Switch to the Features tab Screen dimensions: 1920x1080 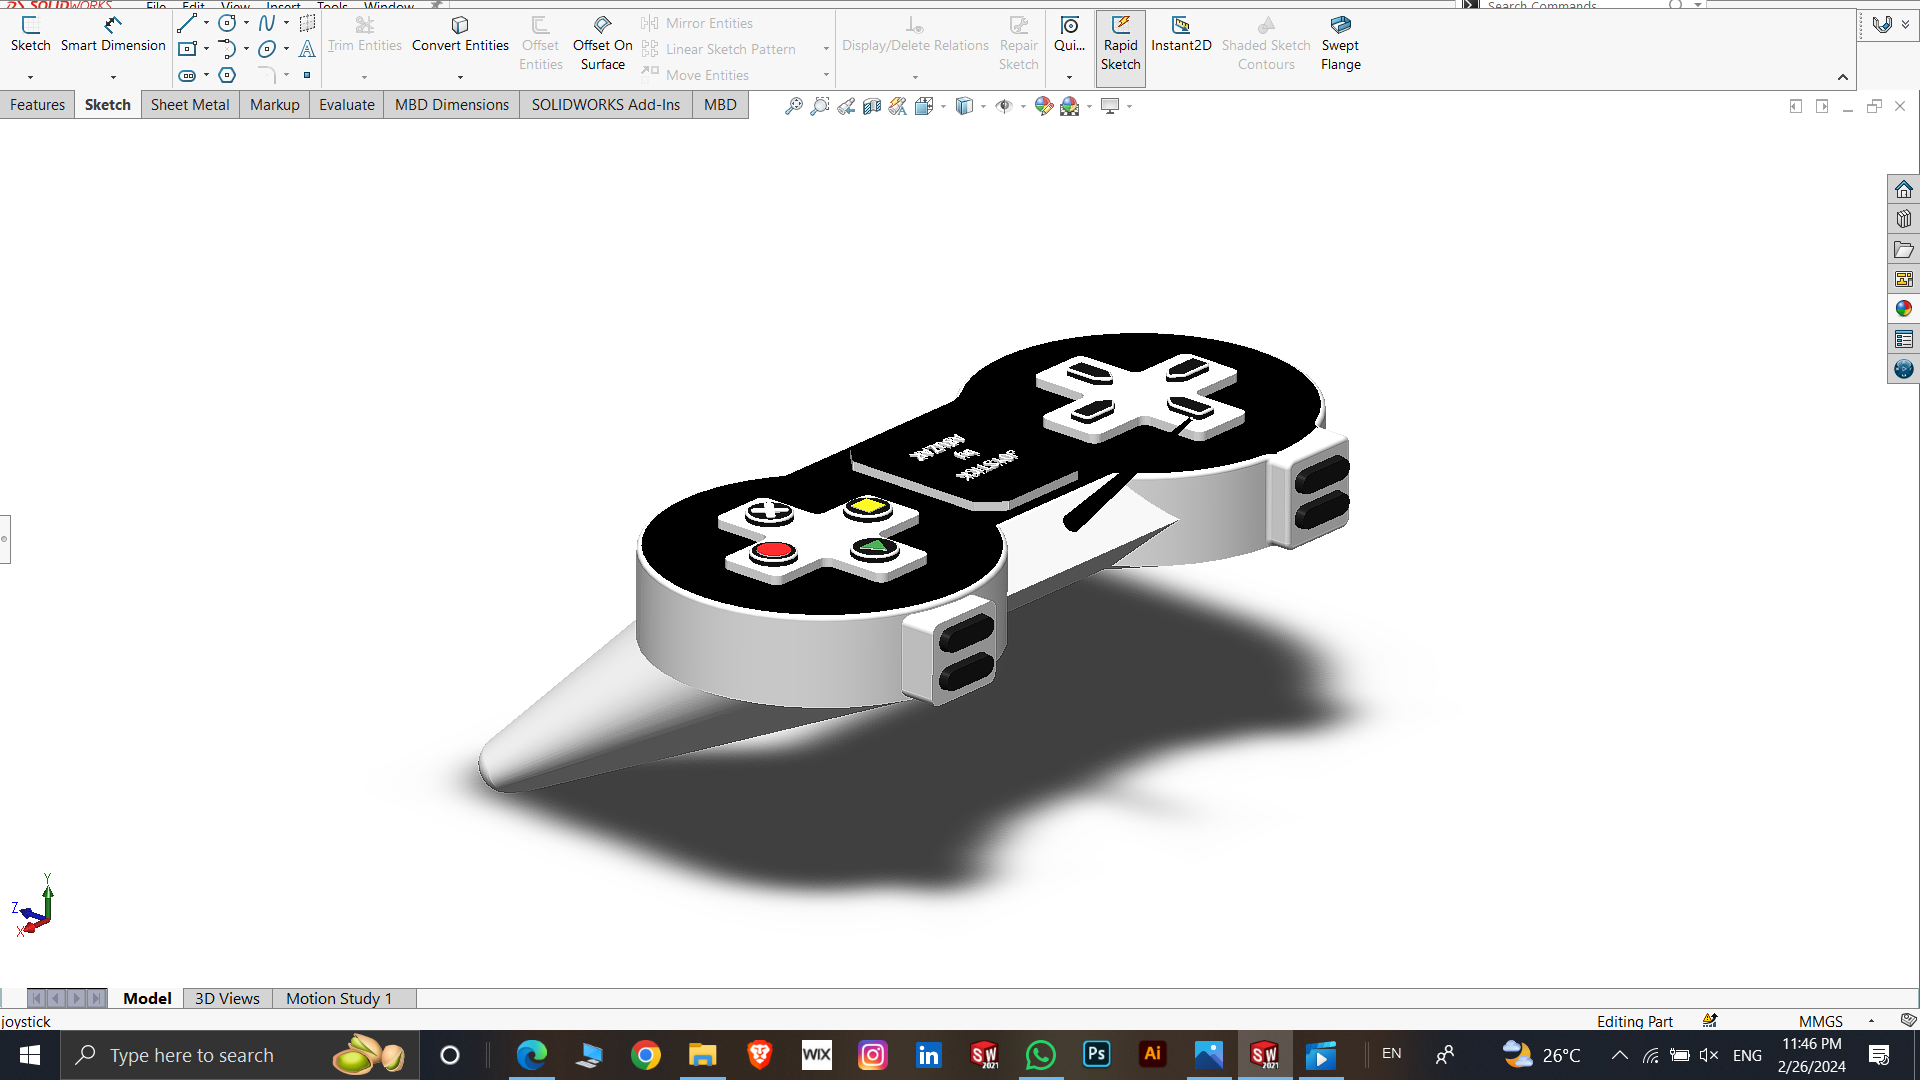37,104
